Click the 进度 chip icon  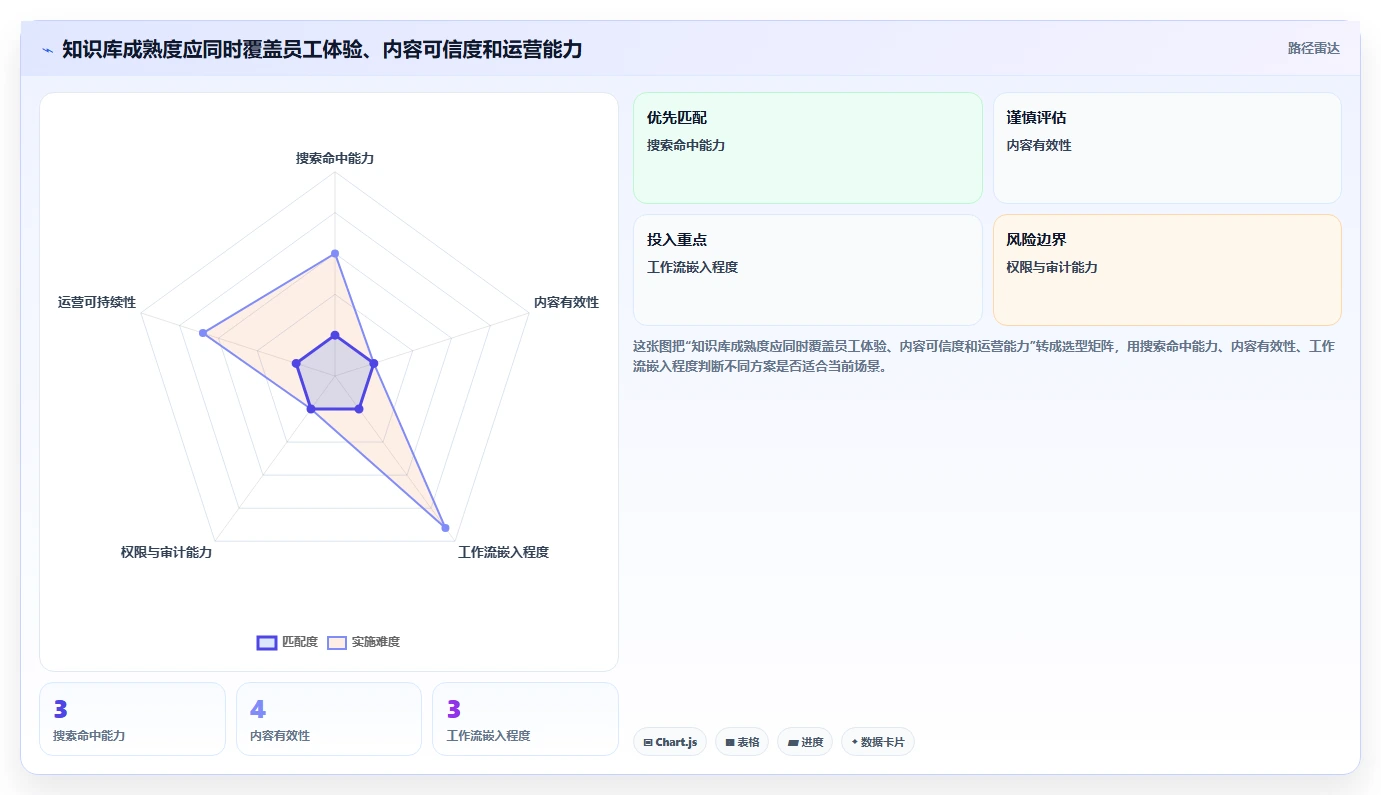click(792, 742)
